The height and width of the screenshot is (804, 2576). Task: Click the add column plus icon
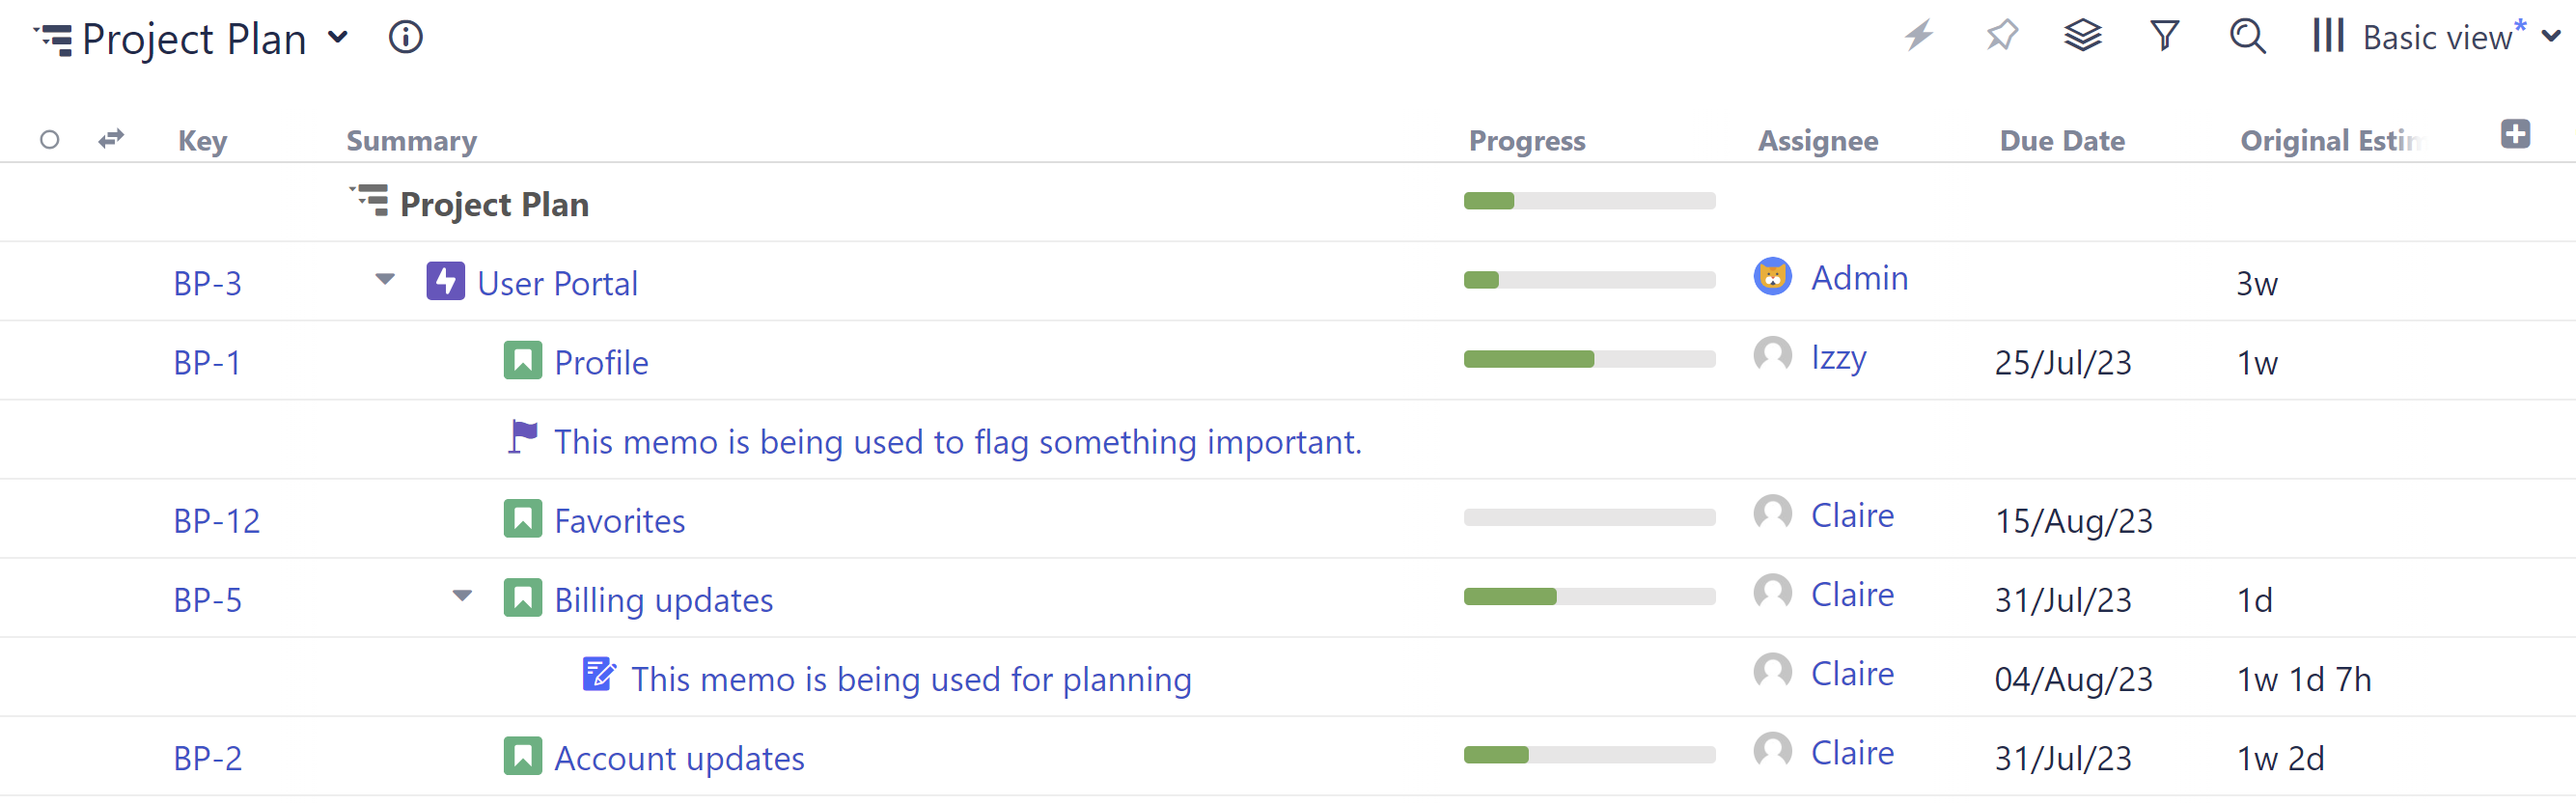[x=2516, y=134]
